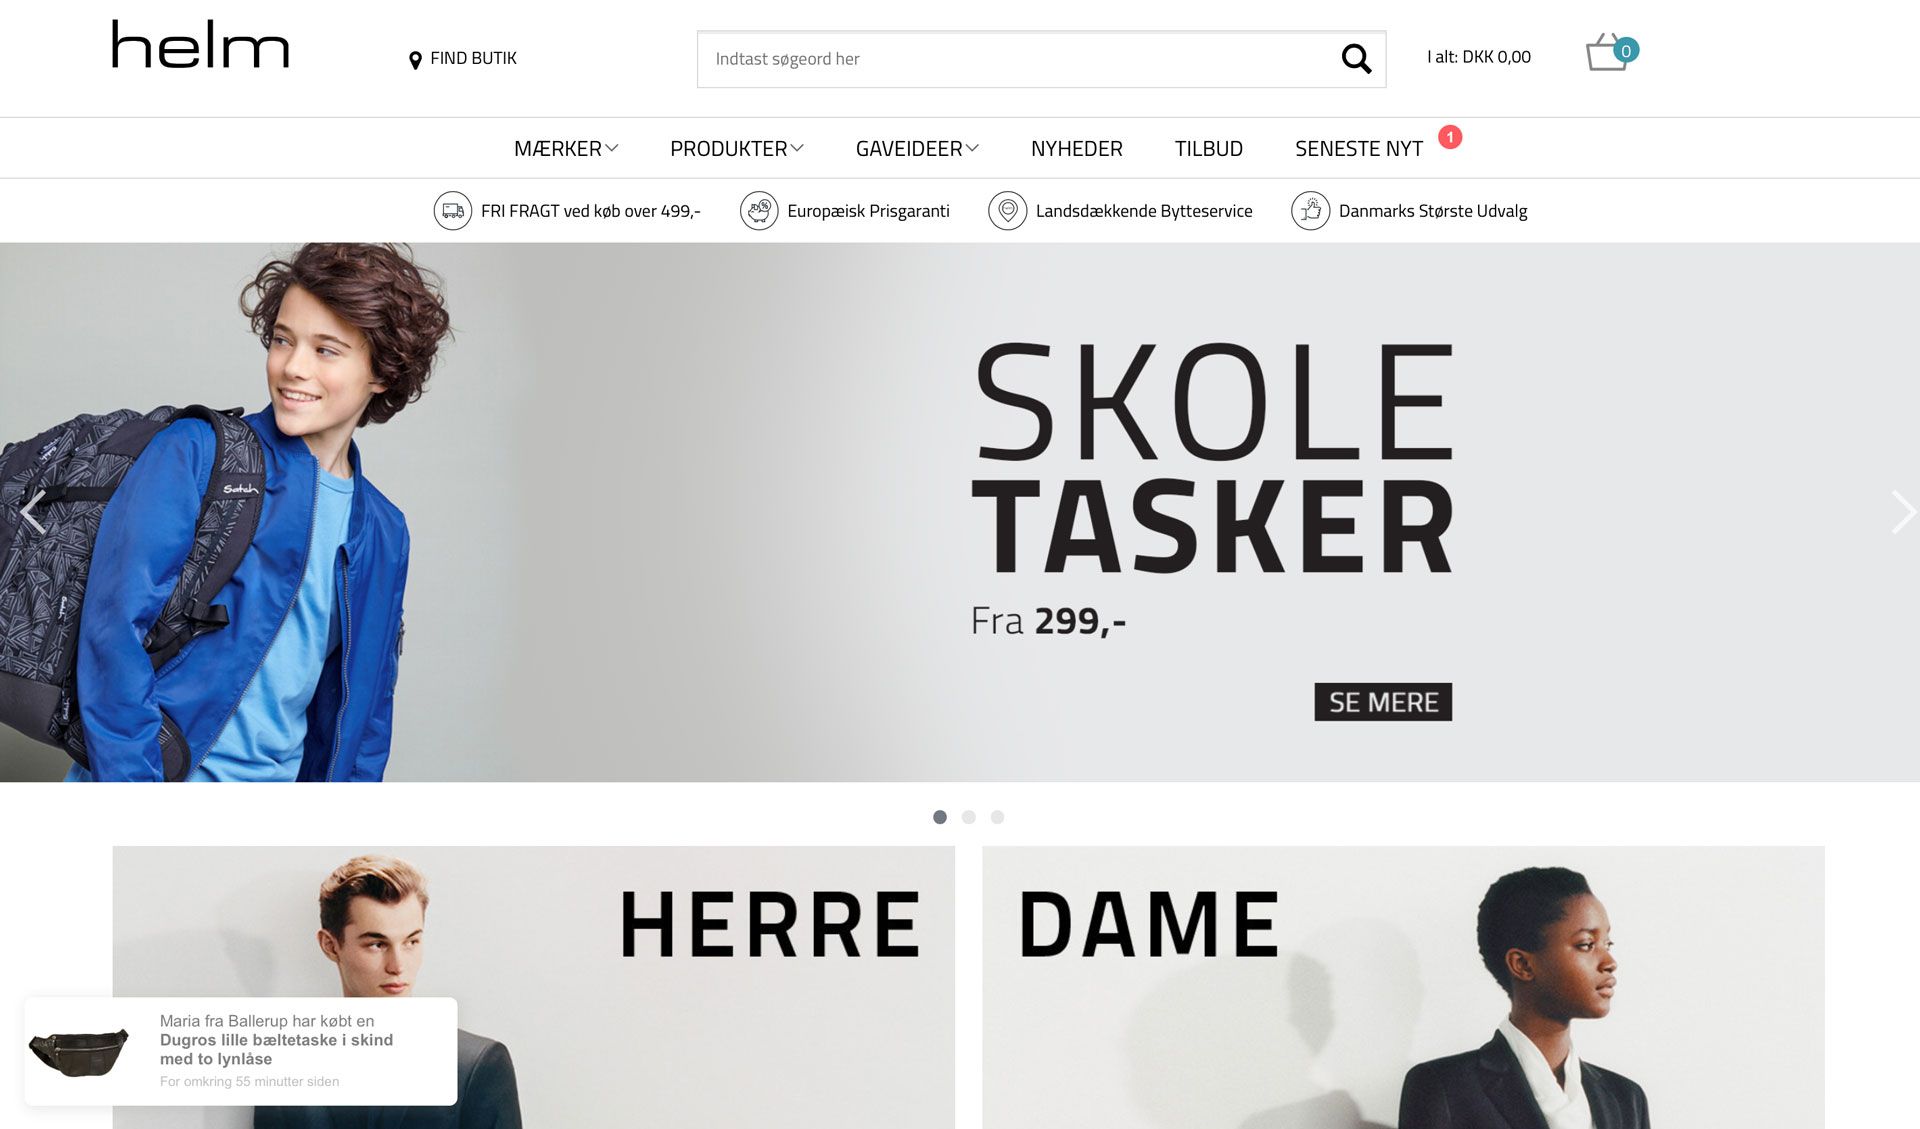Select the second carousel dot
The height and width of the screenshot is (1129, 1920).
click(x=969, y=817)
